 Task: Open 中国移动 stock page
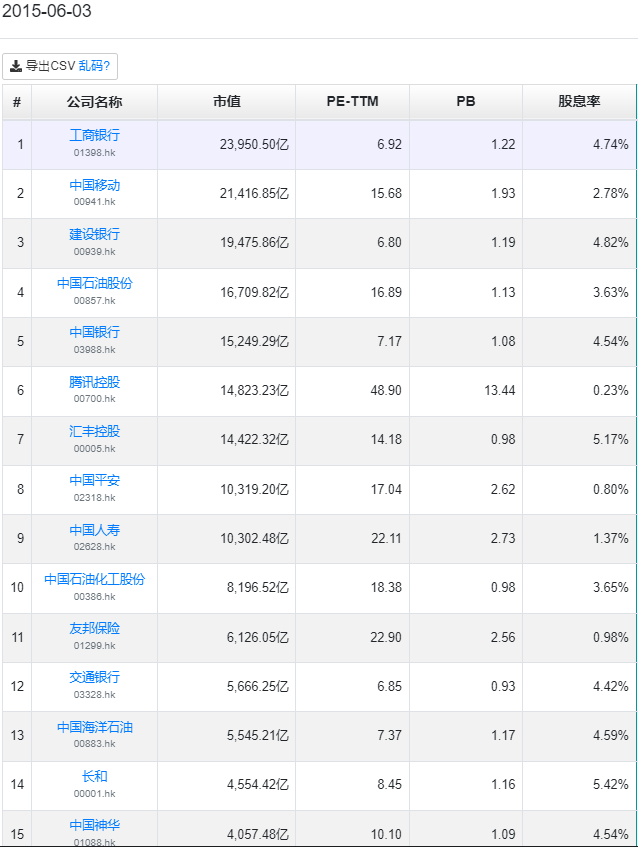click(x=94, y=185)
